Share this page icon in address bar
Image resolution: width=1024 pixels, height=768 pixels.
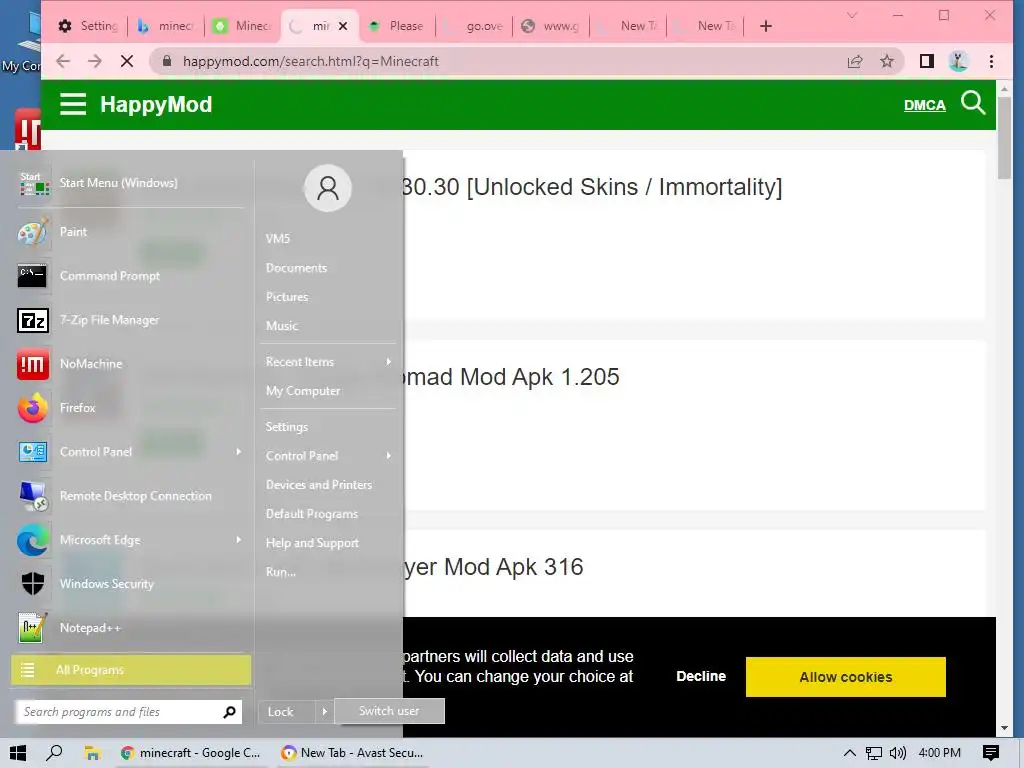tap(855, 61)
